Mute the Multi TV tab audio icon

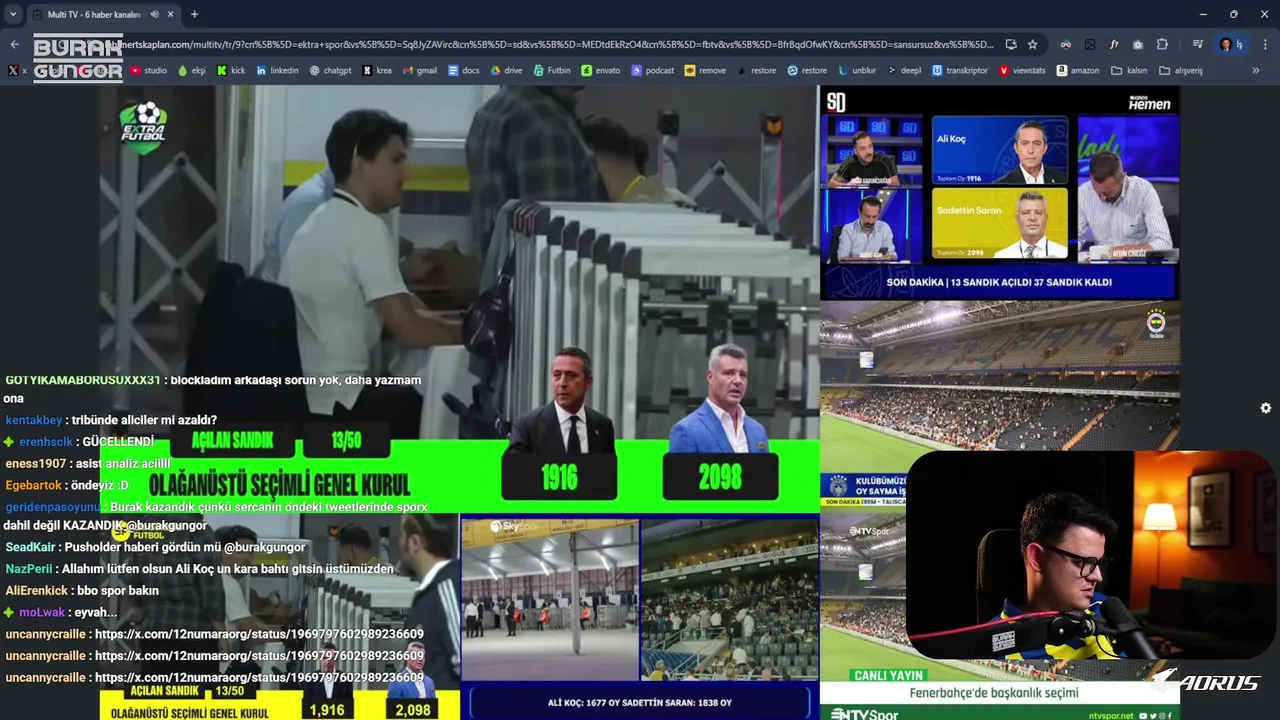tap(154, 14)
